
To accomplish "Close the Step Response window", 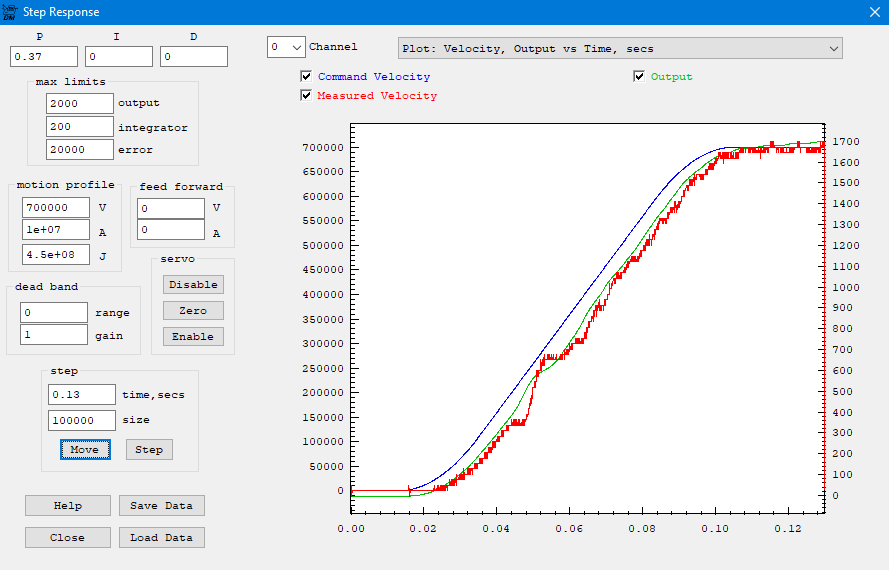I will point(873,13).
